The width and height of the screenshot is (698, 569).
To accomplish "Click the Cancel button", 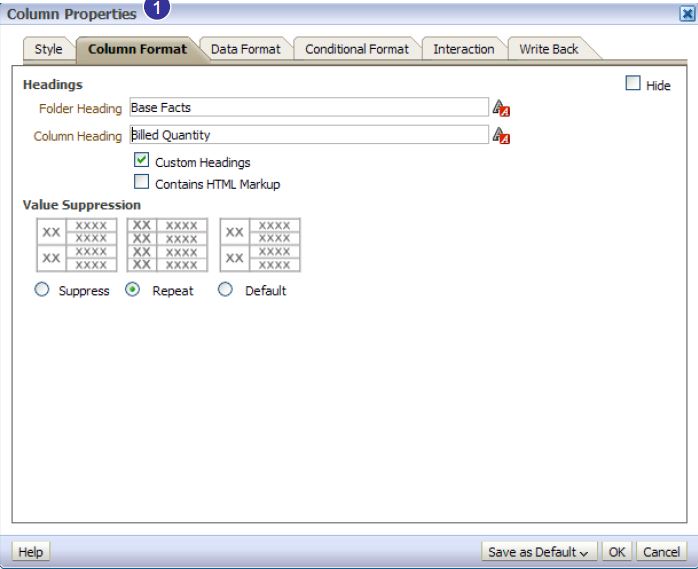I will click(661, 552).
